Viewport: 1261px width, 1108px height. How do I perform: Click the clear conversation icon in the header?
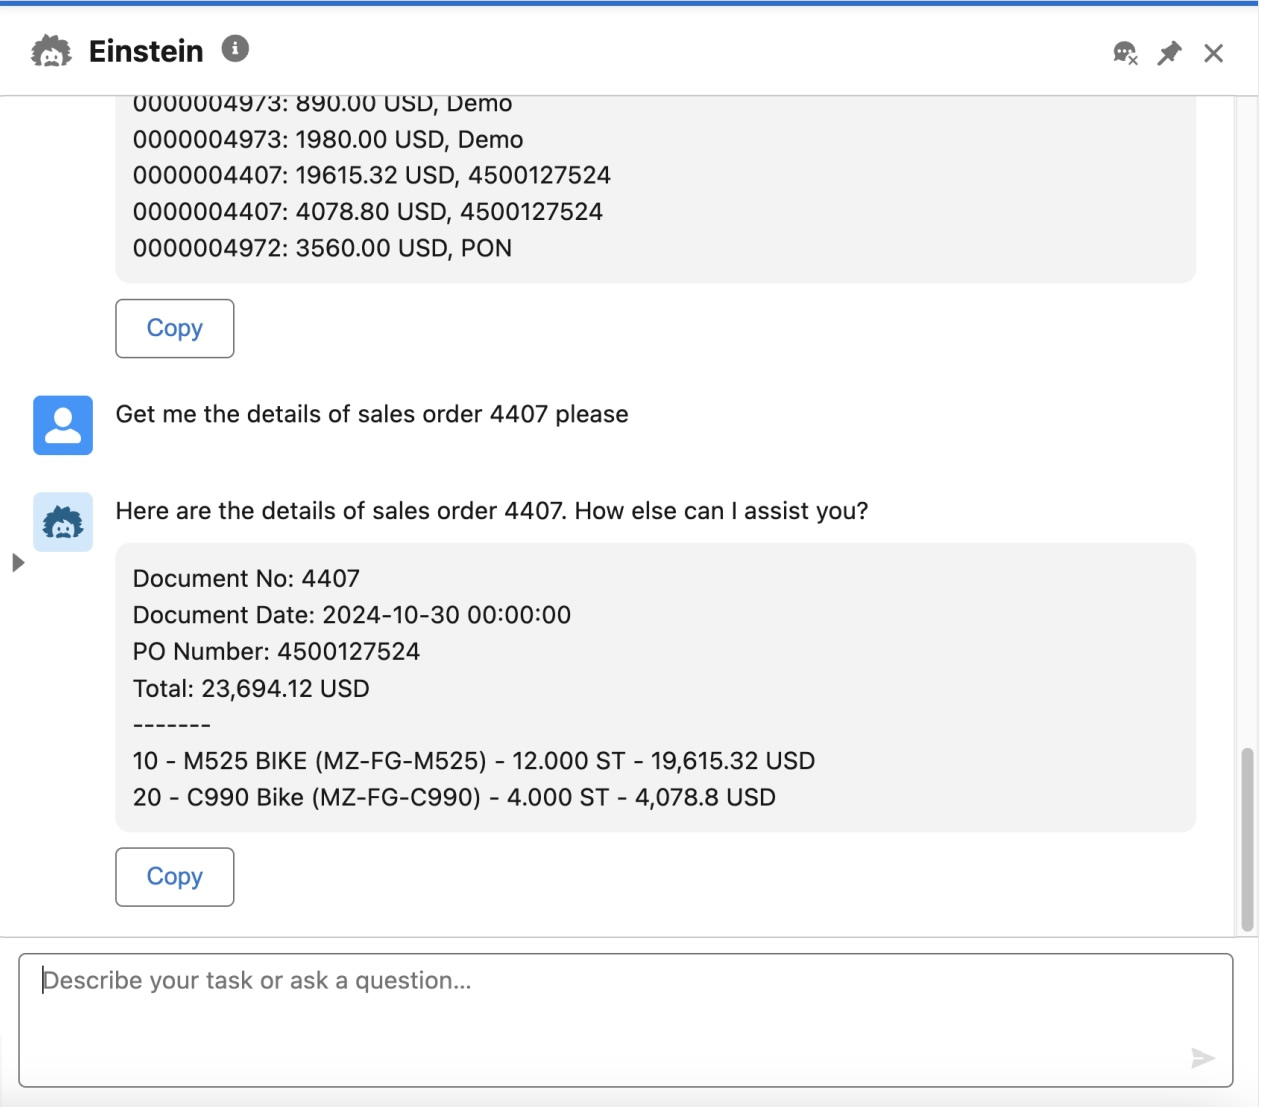tap(1126, 53)
